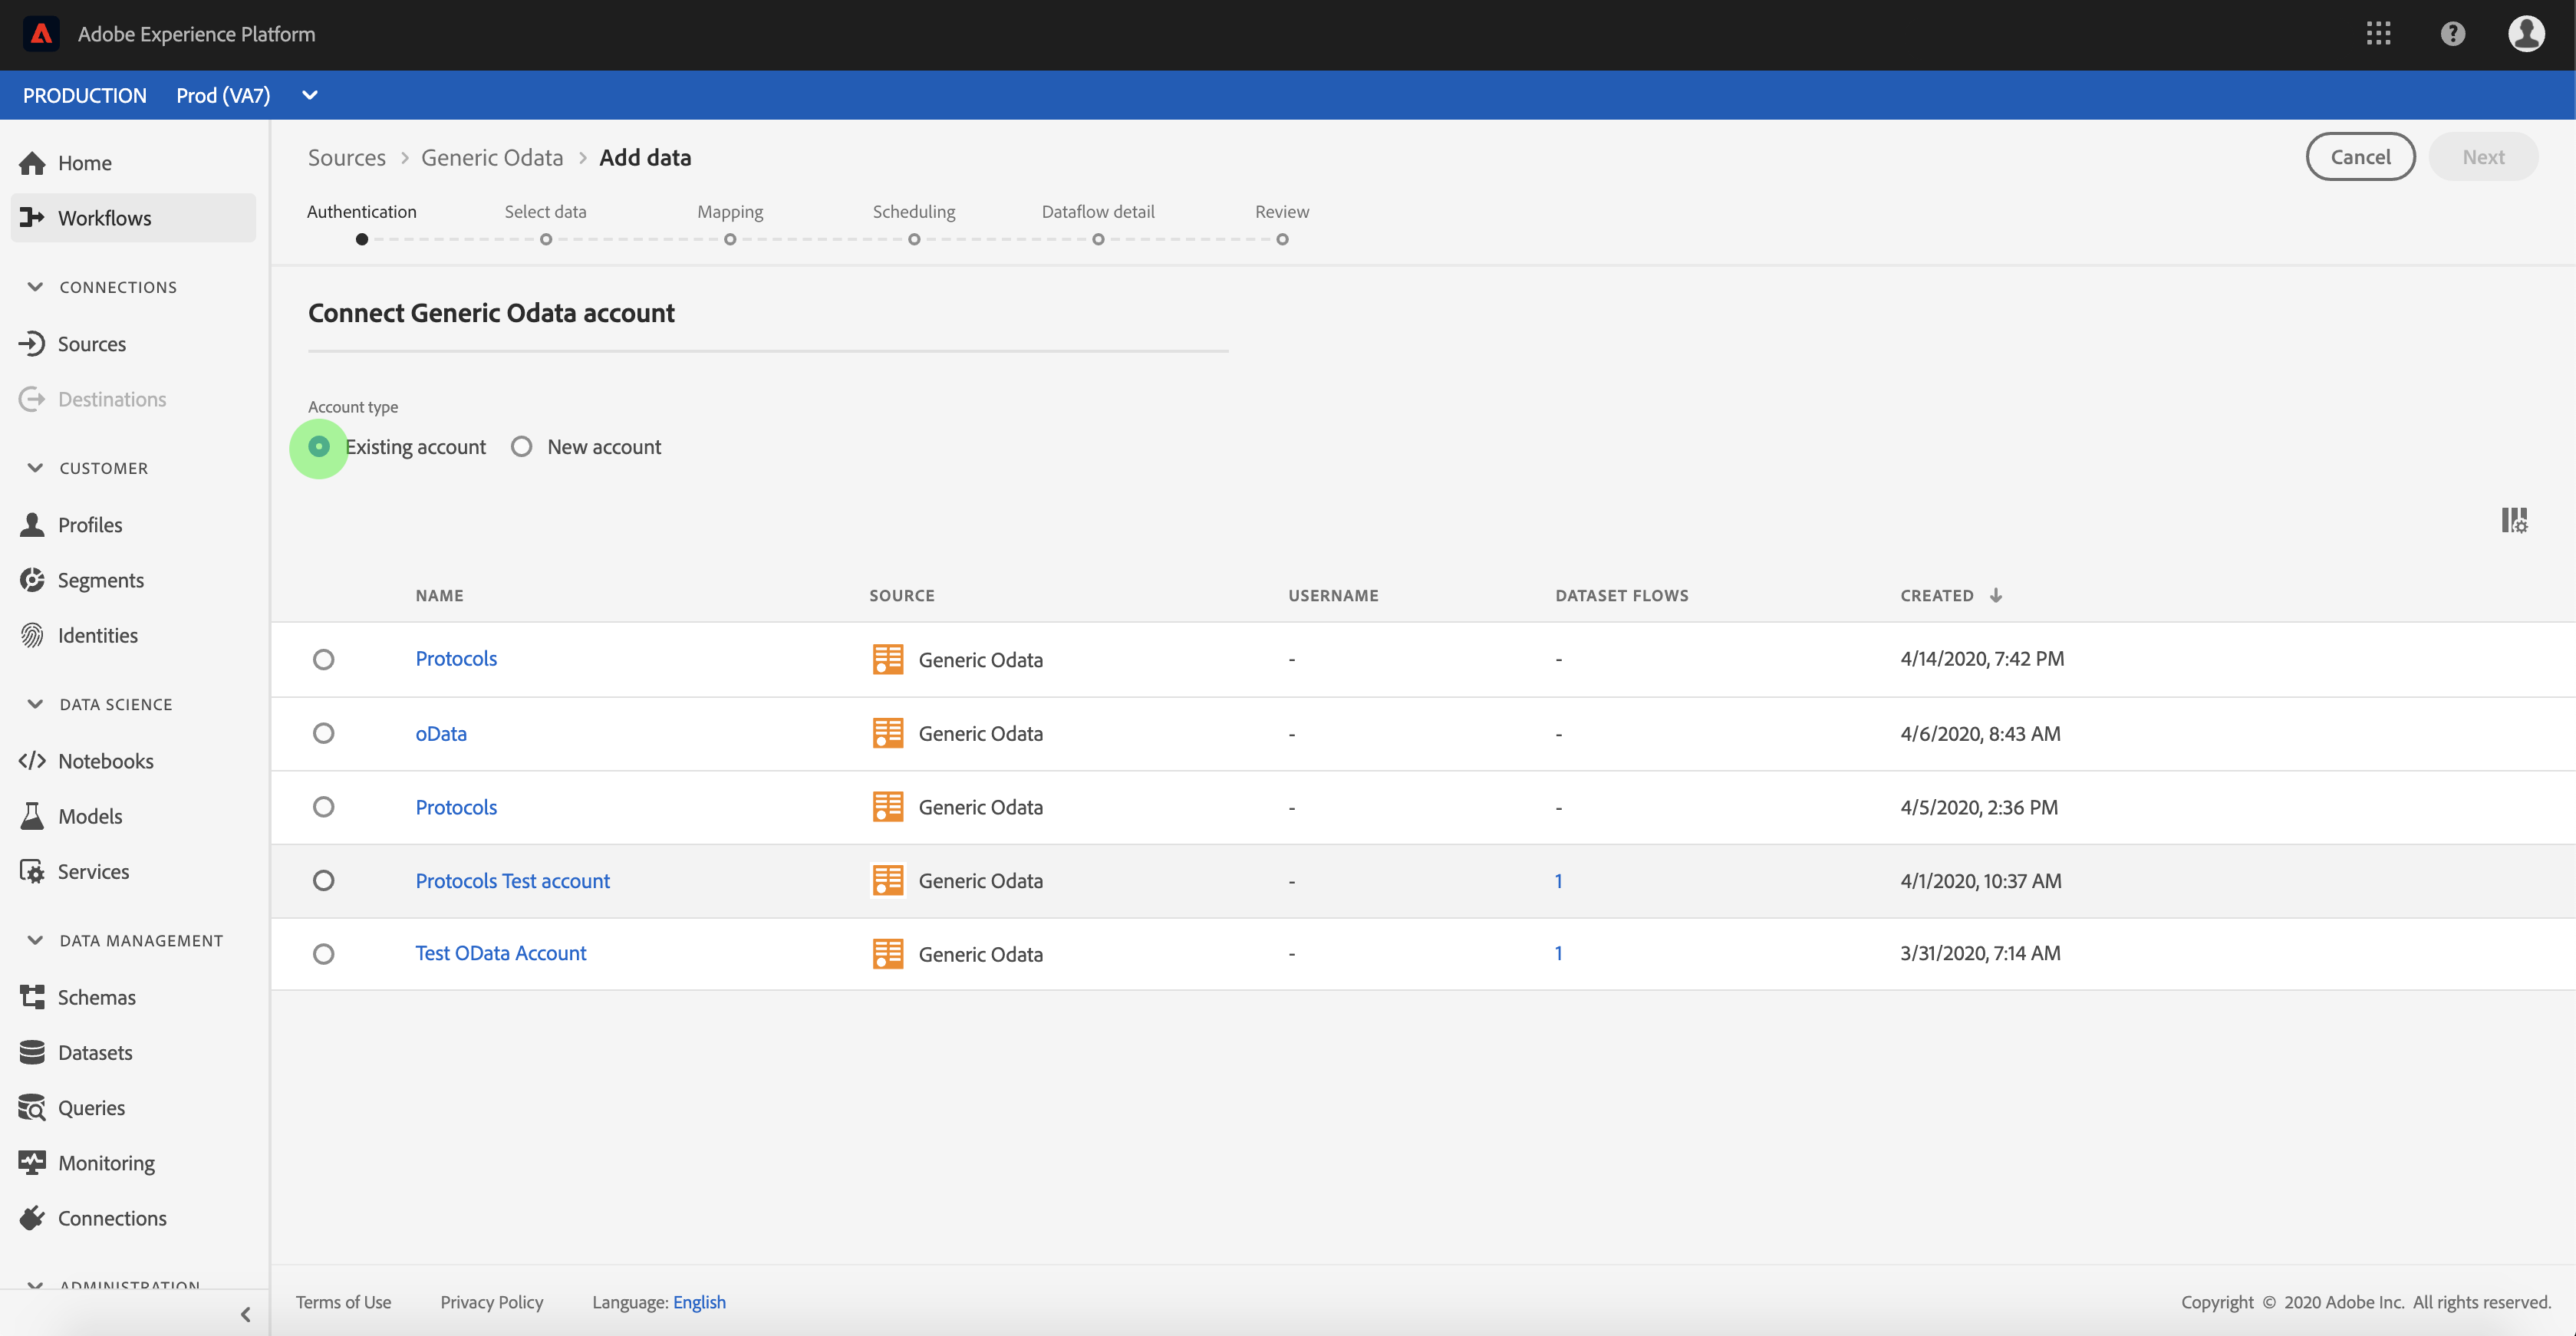Open the app switcher grid icon

click(2378, 34)
